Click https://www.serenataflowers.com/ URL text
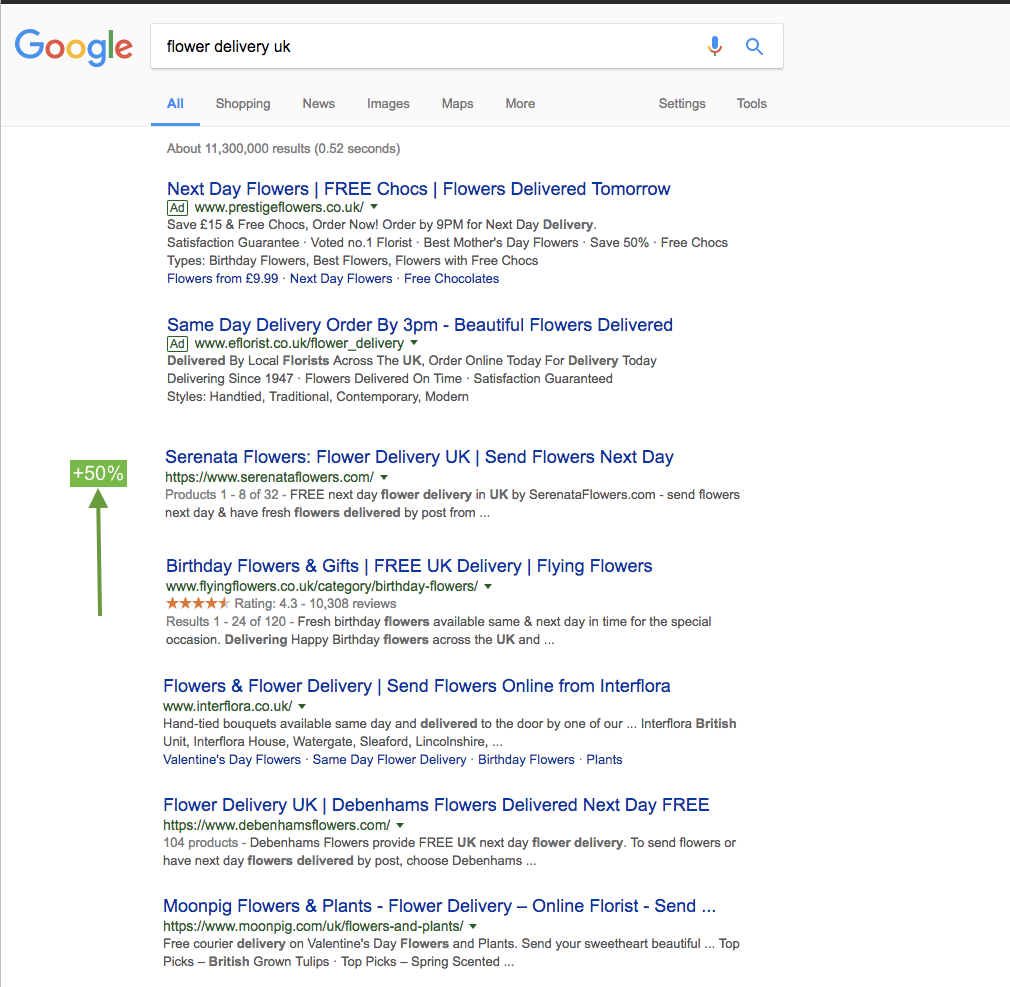Viewport: 1010px width, 987px height. click(x=269, y=477)
